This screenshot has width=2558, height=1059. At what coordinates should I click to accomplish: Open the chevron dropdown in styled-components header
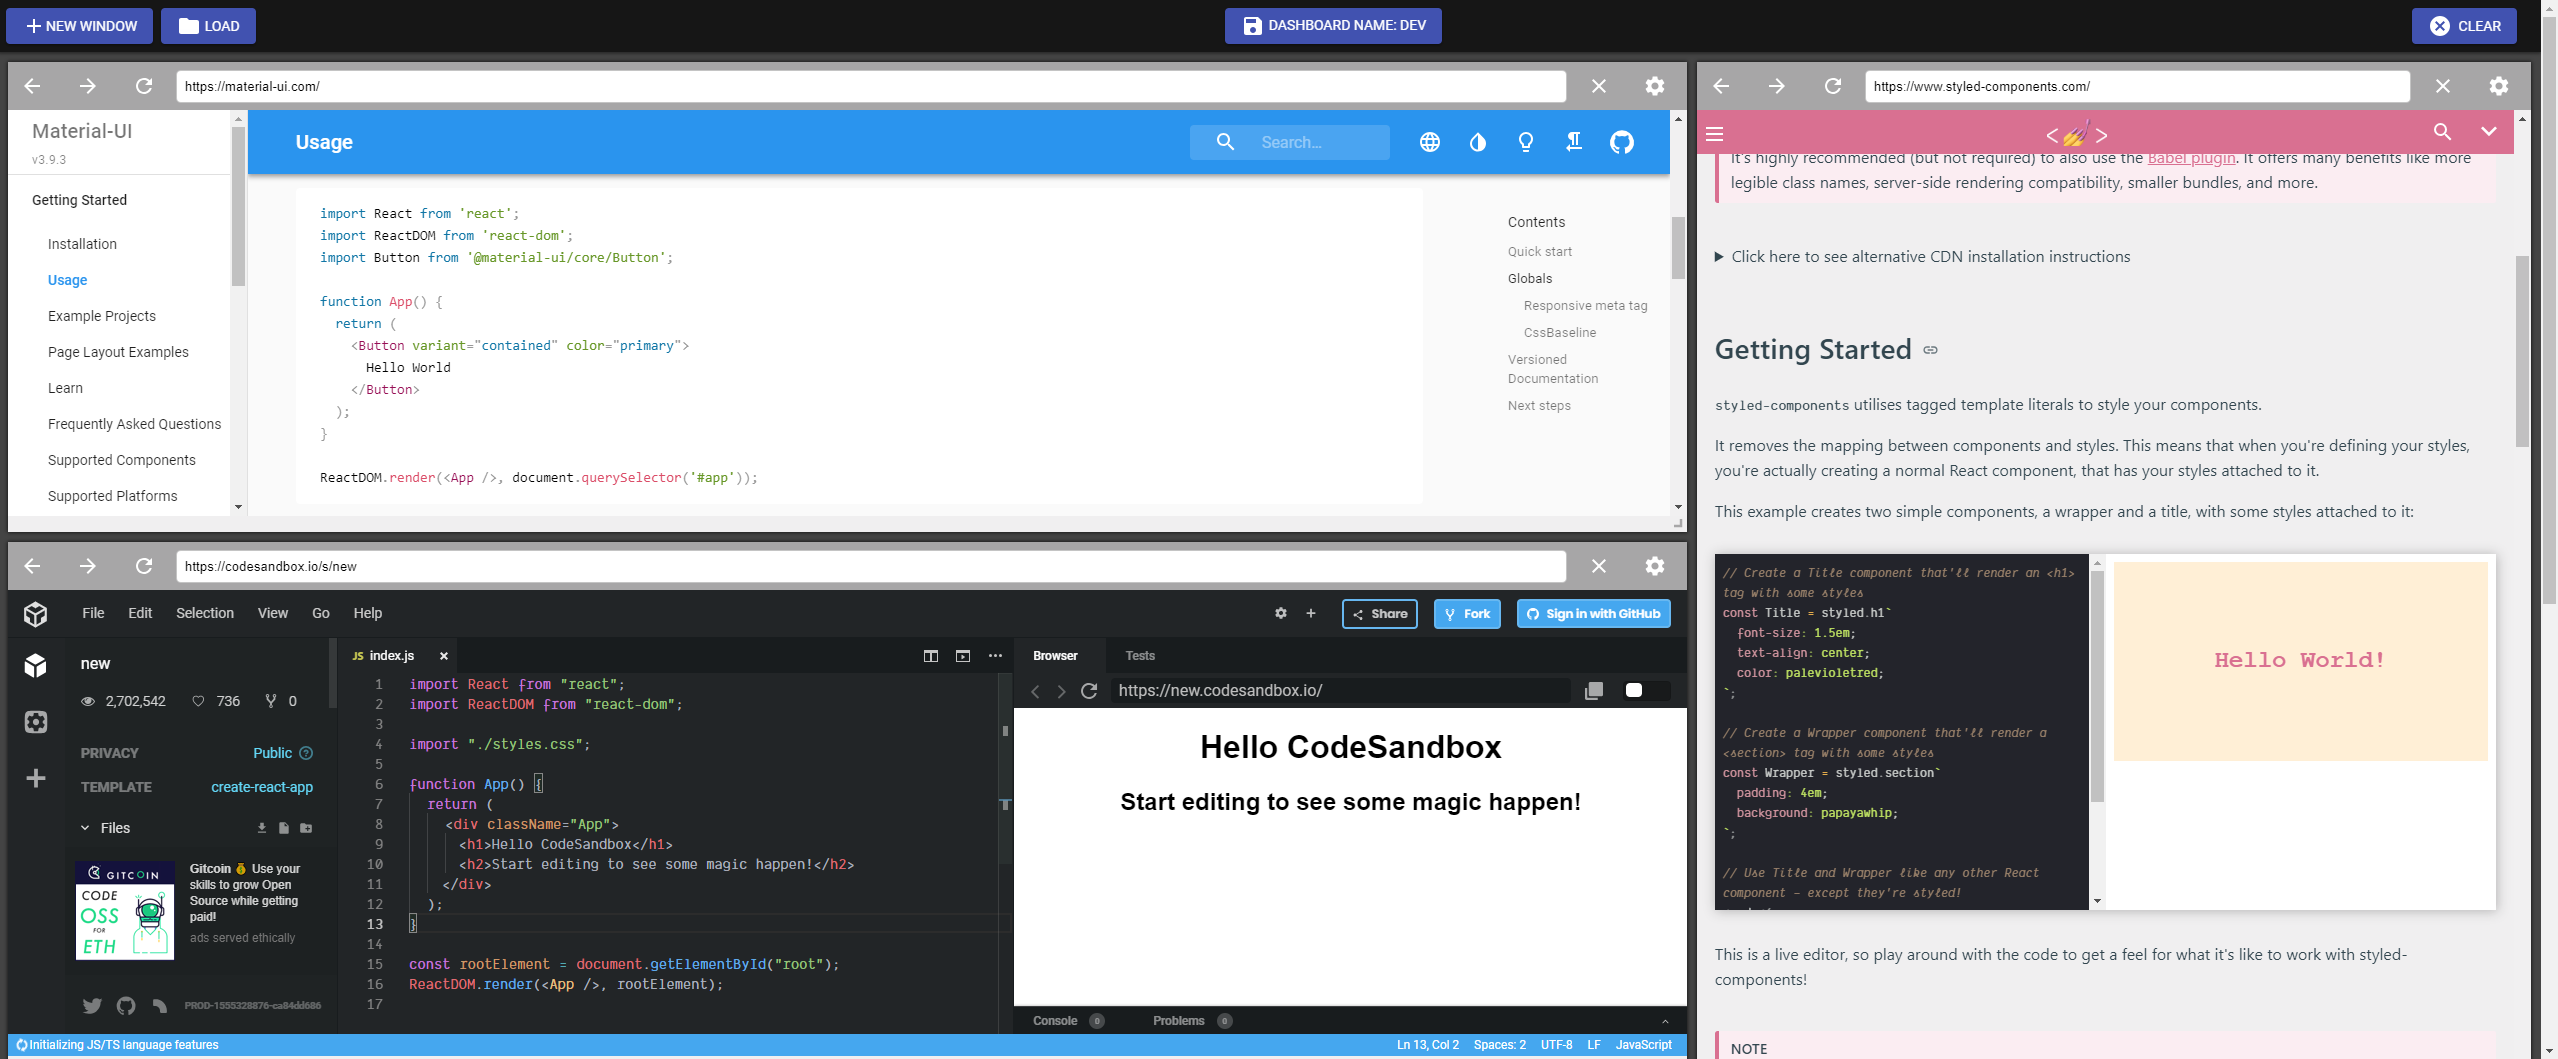(2488, 131)
